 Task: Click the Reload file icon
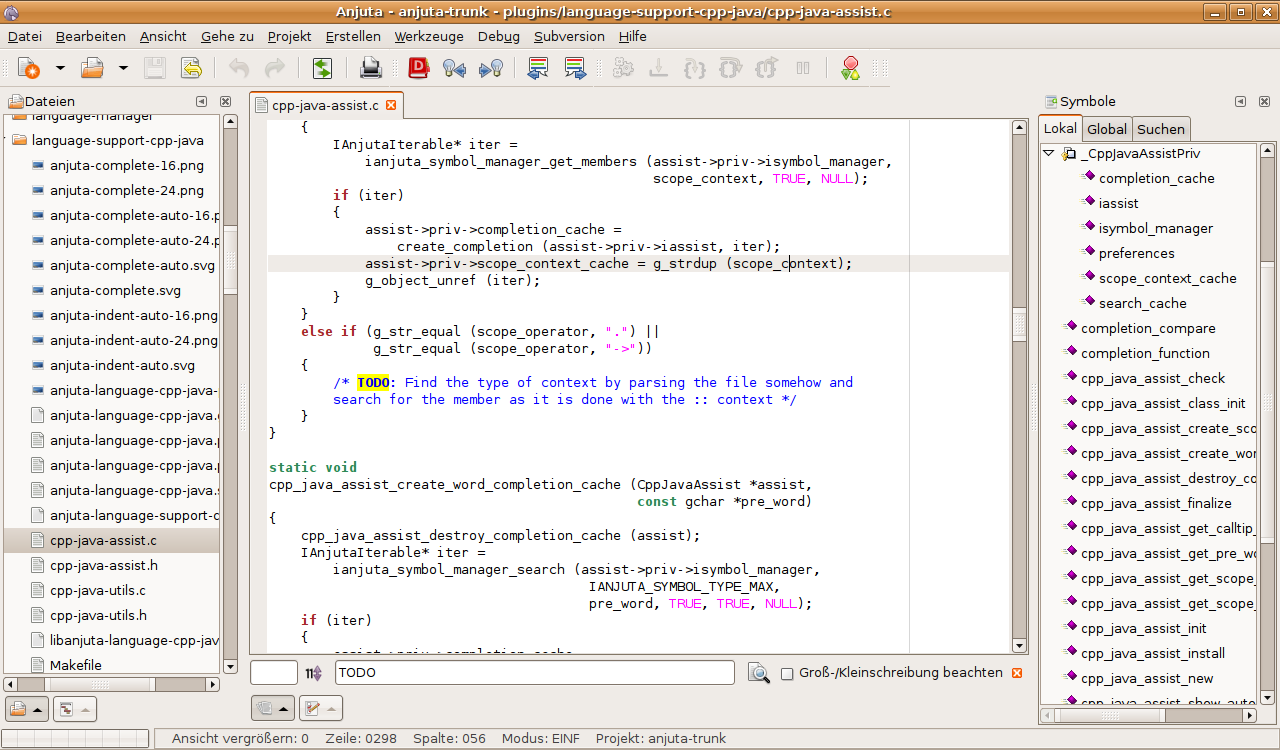pos(191,68)
